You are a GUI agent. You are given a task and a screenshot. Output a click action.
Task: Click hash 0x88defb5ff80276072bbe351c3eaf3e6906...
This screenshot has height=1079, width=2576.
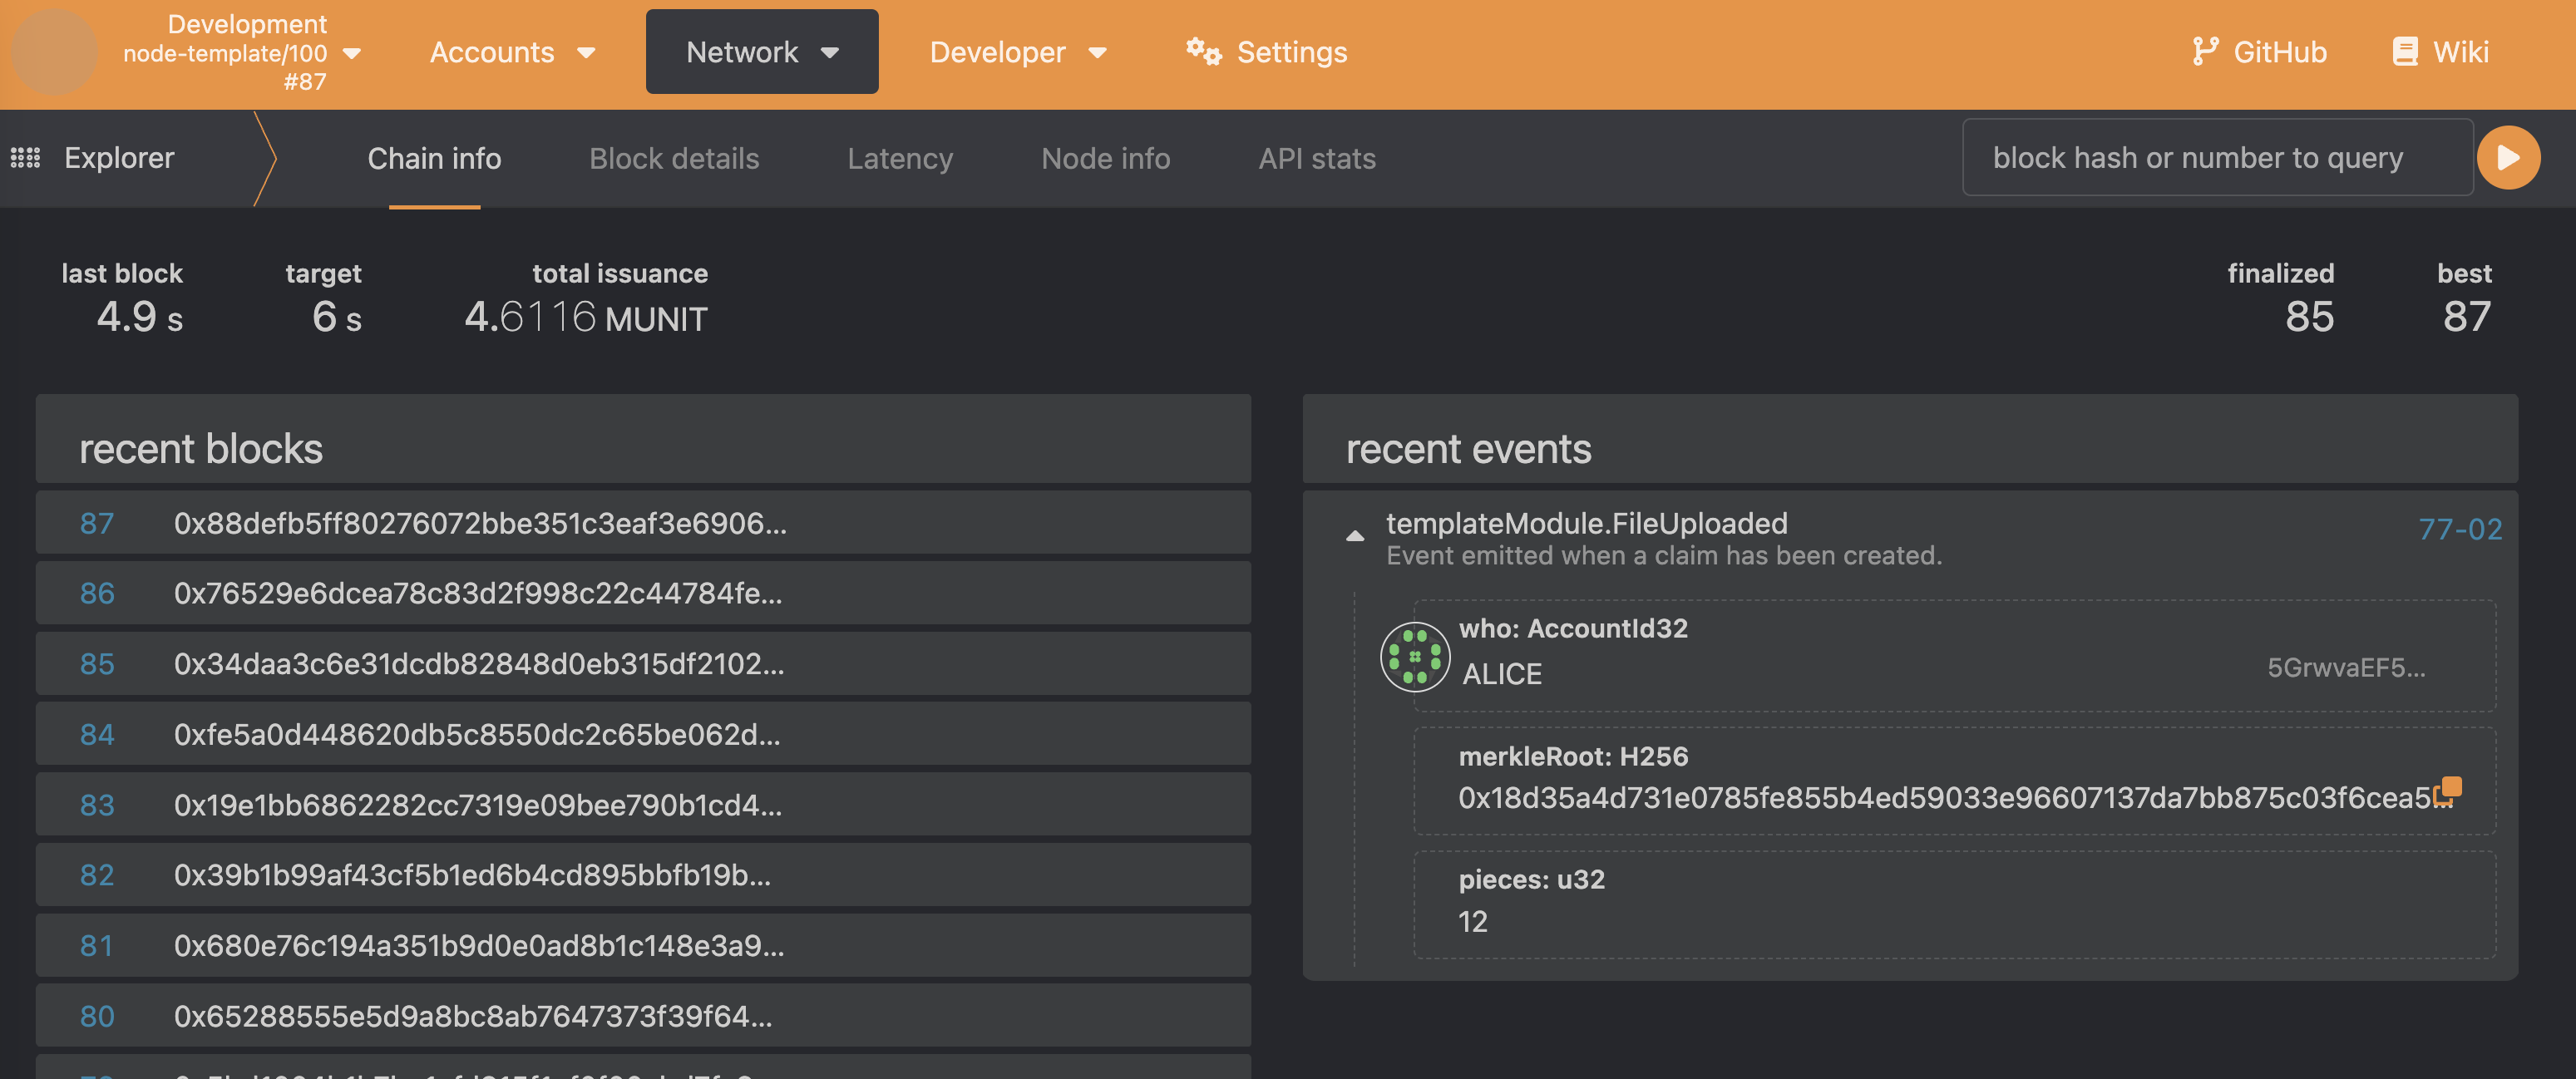[x=480, y=523]
